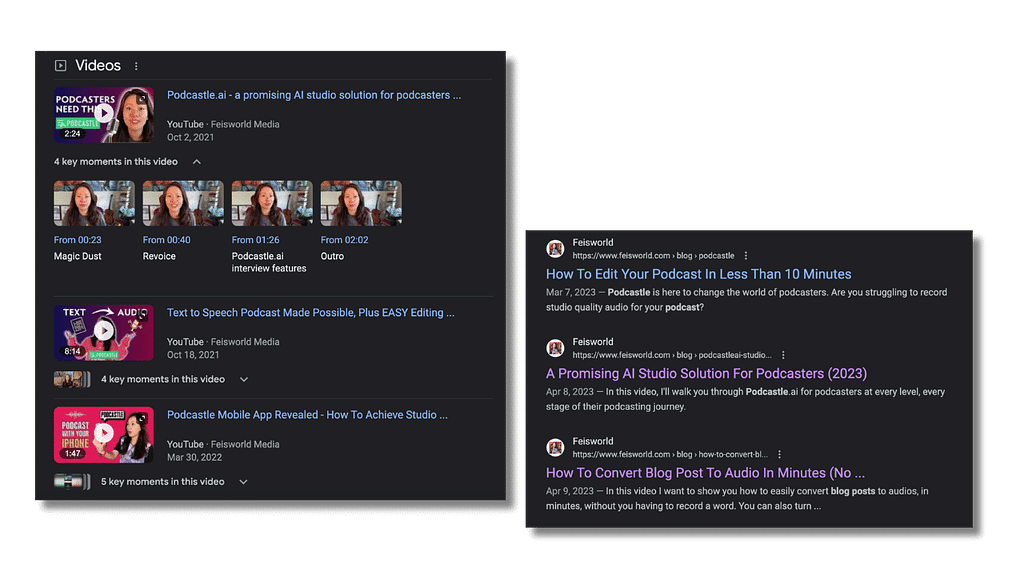The image size is (1024, 576).
Task: Open the Videos section three-dot menu
Action: tap(136, 66)
